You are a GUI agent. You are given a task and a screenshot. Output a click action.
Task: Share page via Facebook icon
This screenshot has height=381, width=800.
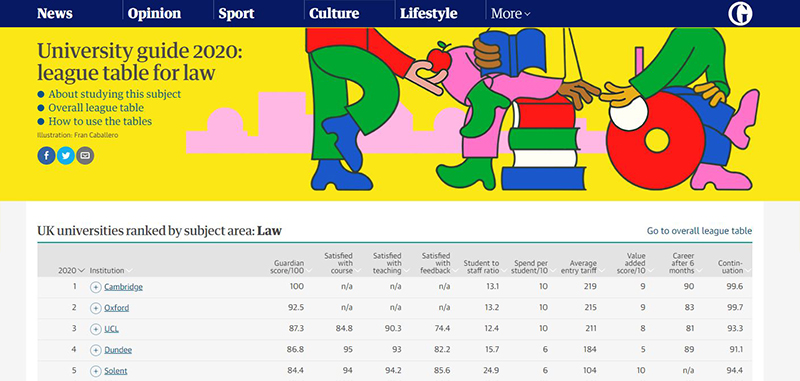[46, 156]
